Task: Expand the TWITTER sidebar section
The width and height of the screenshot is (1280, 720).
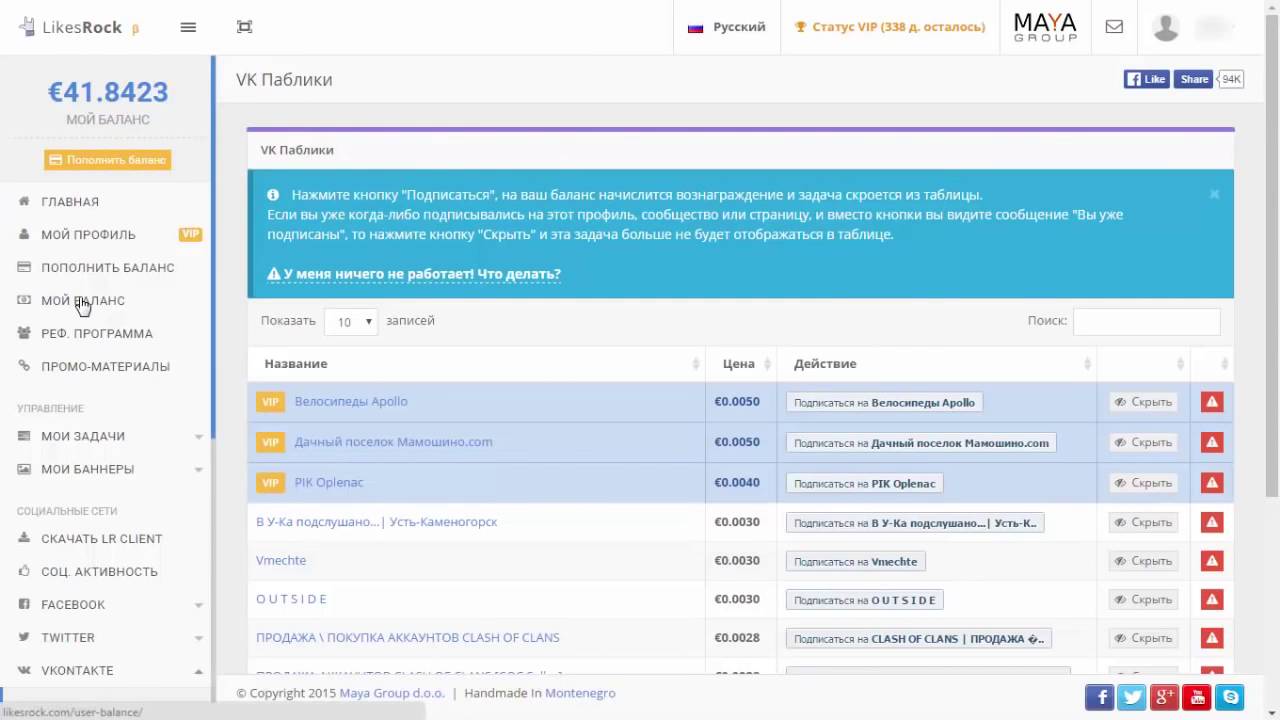Action: pyautogui.click(x=108, y=637)
